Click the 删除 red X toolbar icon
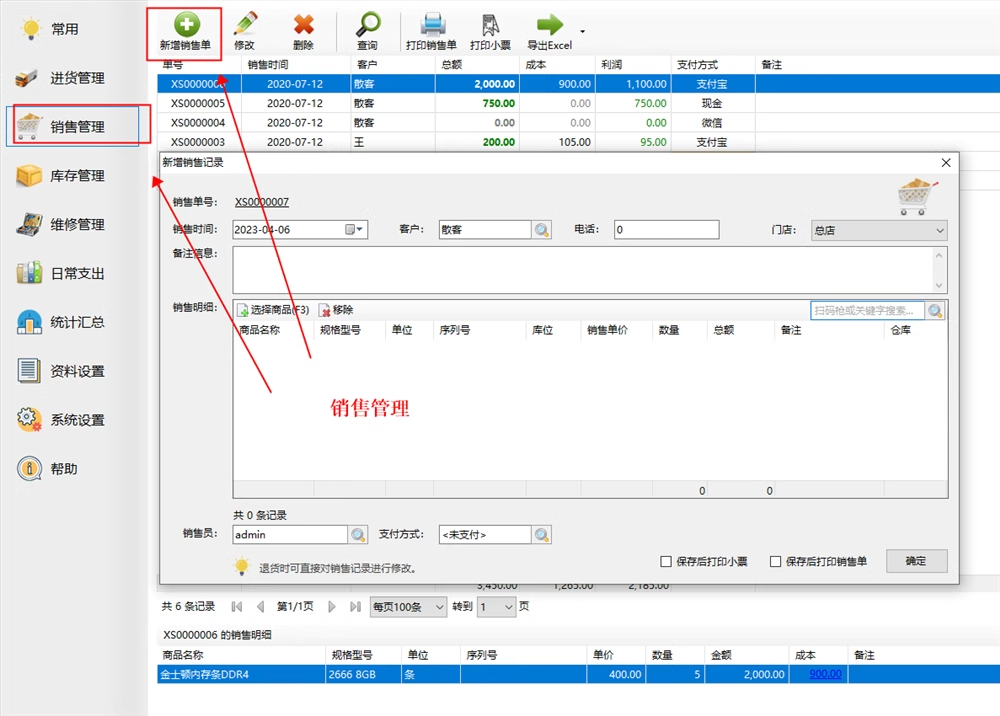Image resolution: width=1000 pixels, height=716 pixels. 304,24
